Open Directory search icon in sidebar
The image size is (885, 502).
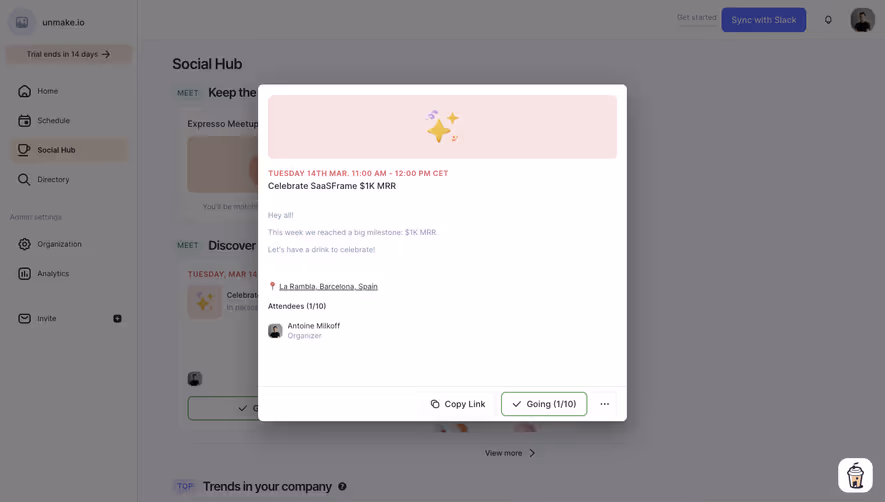[x=24, y=180]
